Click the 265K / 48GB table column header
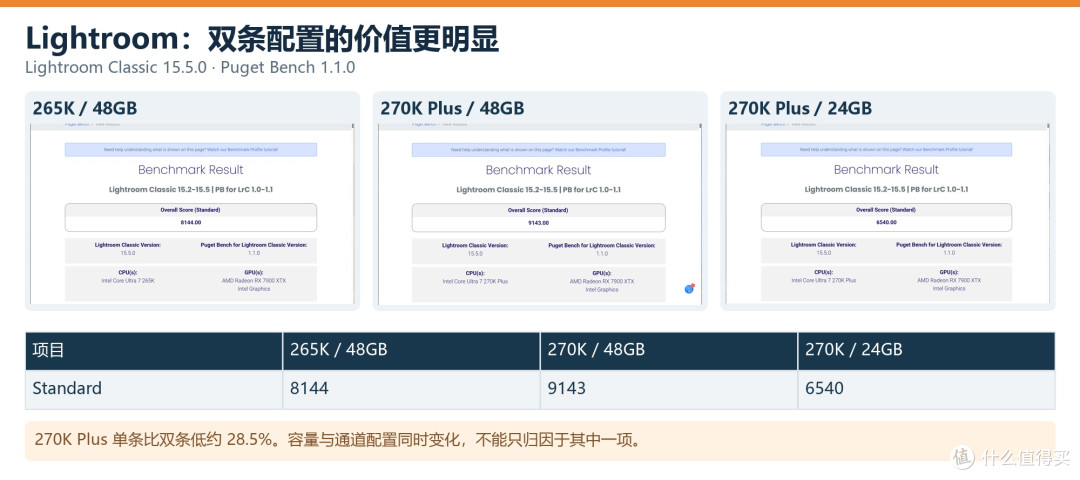The width and height of the screenshot is (1080, 480). [x=411, y=351]
